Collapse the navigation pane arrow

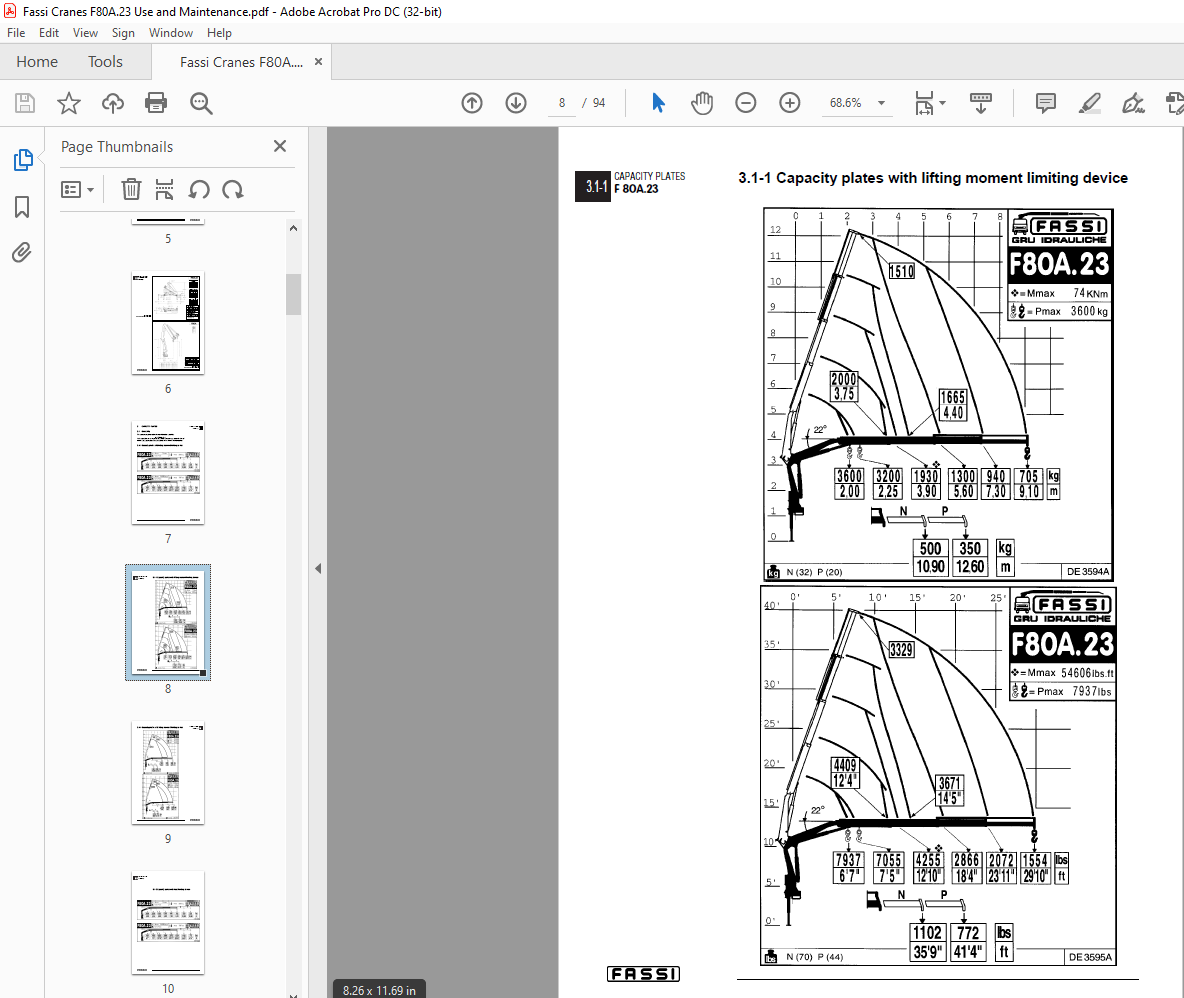[x=318, y=568]
